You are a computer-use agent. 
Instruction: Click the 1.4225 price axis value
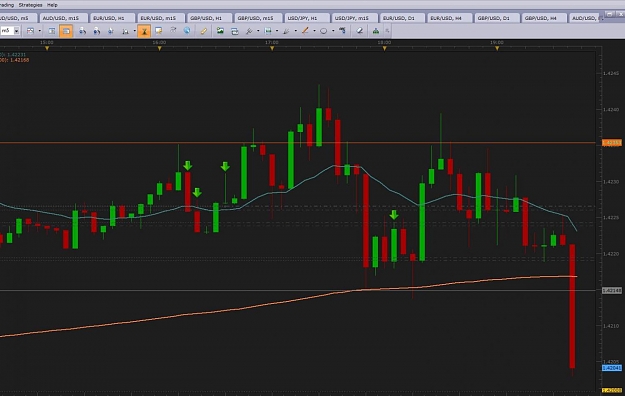[611, 218]
